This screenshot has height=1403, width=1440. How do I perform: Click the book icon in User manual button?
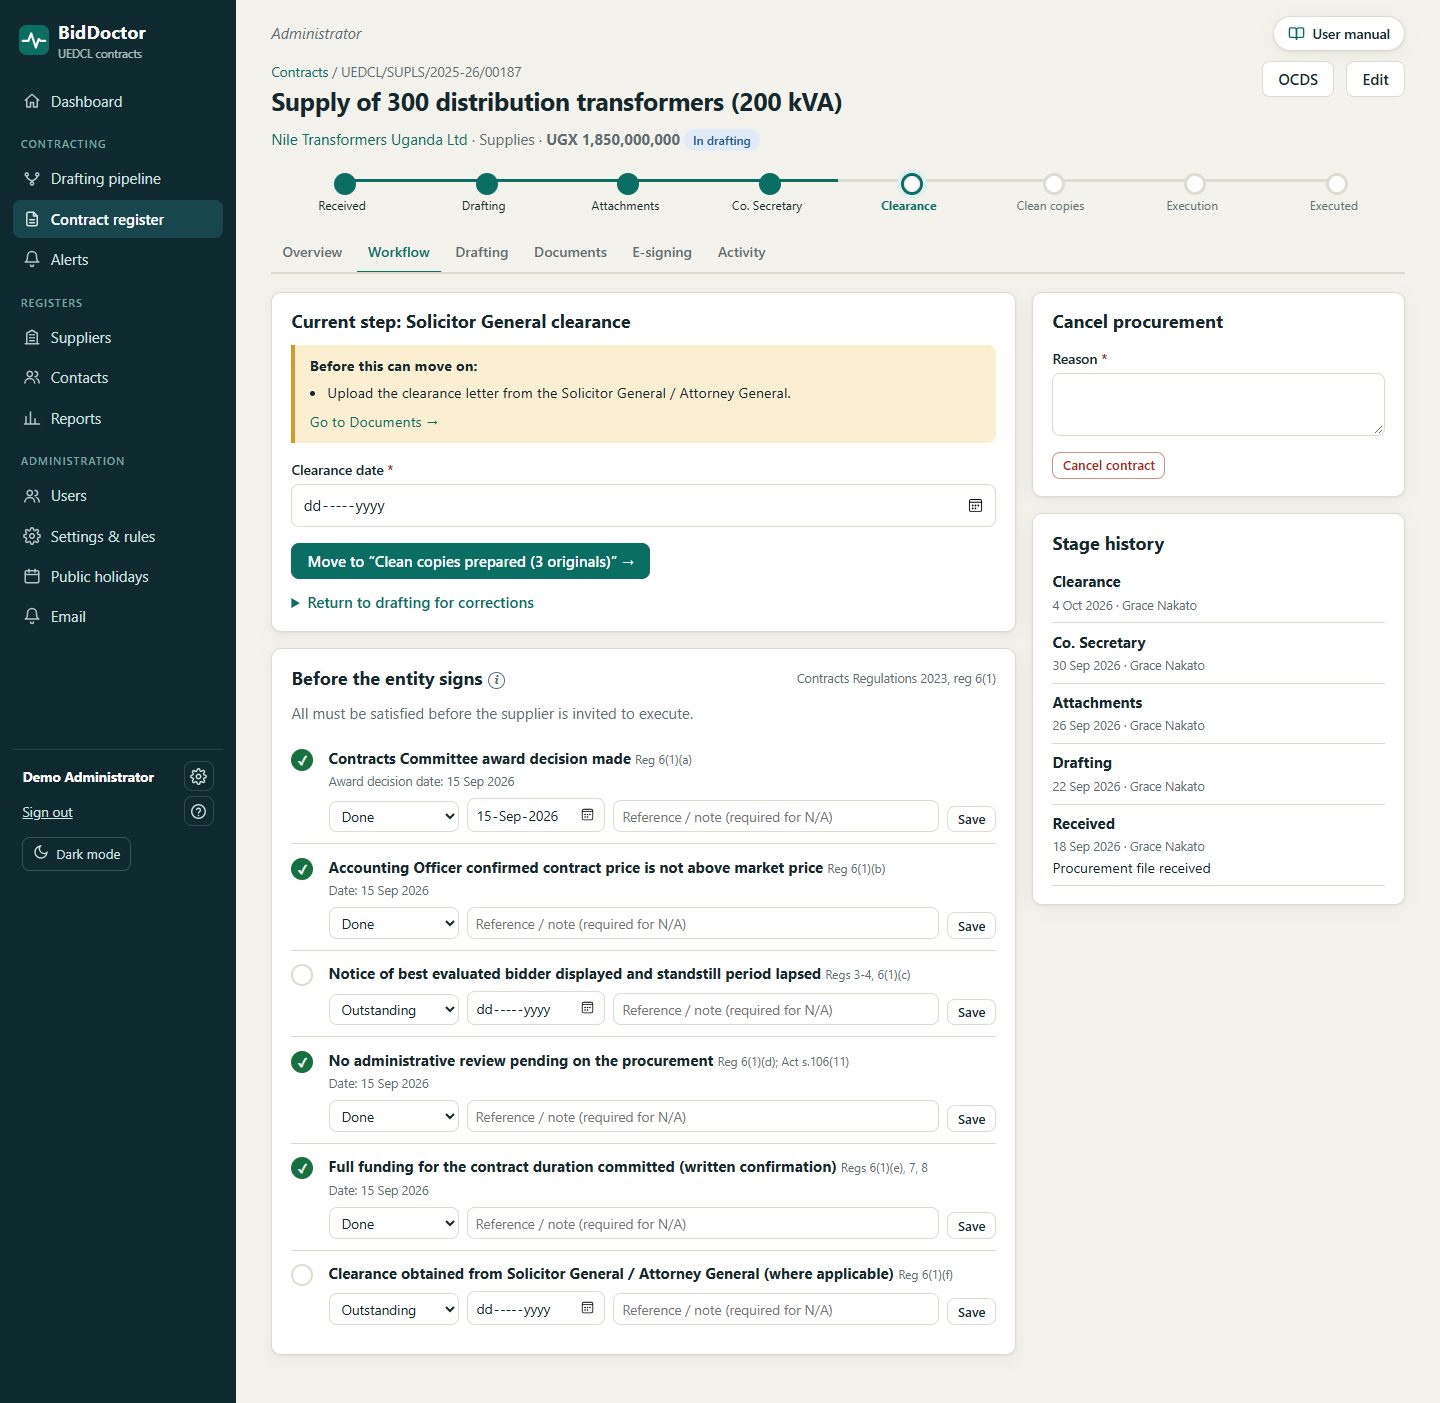point(1296,33)
